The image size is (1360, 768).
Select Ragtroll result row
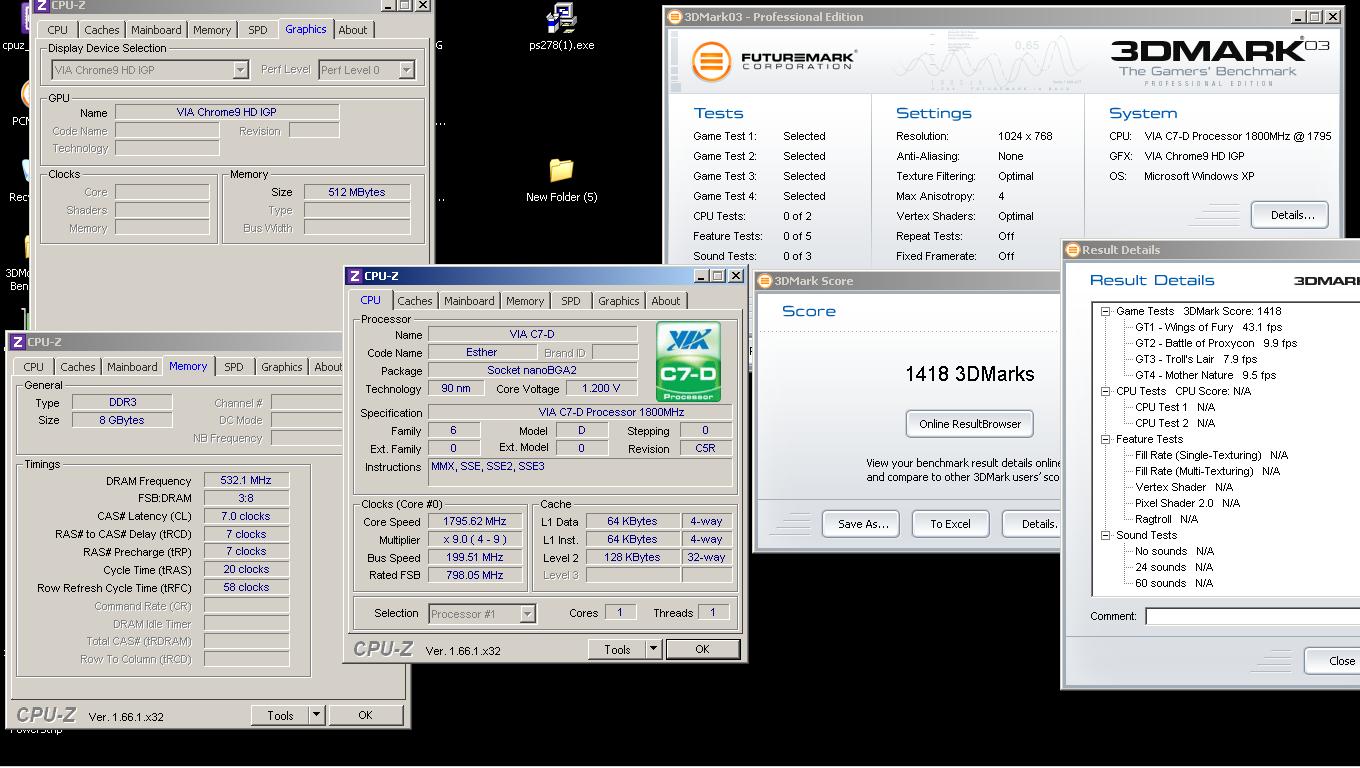coord(1166,519)
